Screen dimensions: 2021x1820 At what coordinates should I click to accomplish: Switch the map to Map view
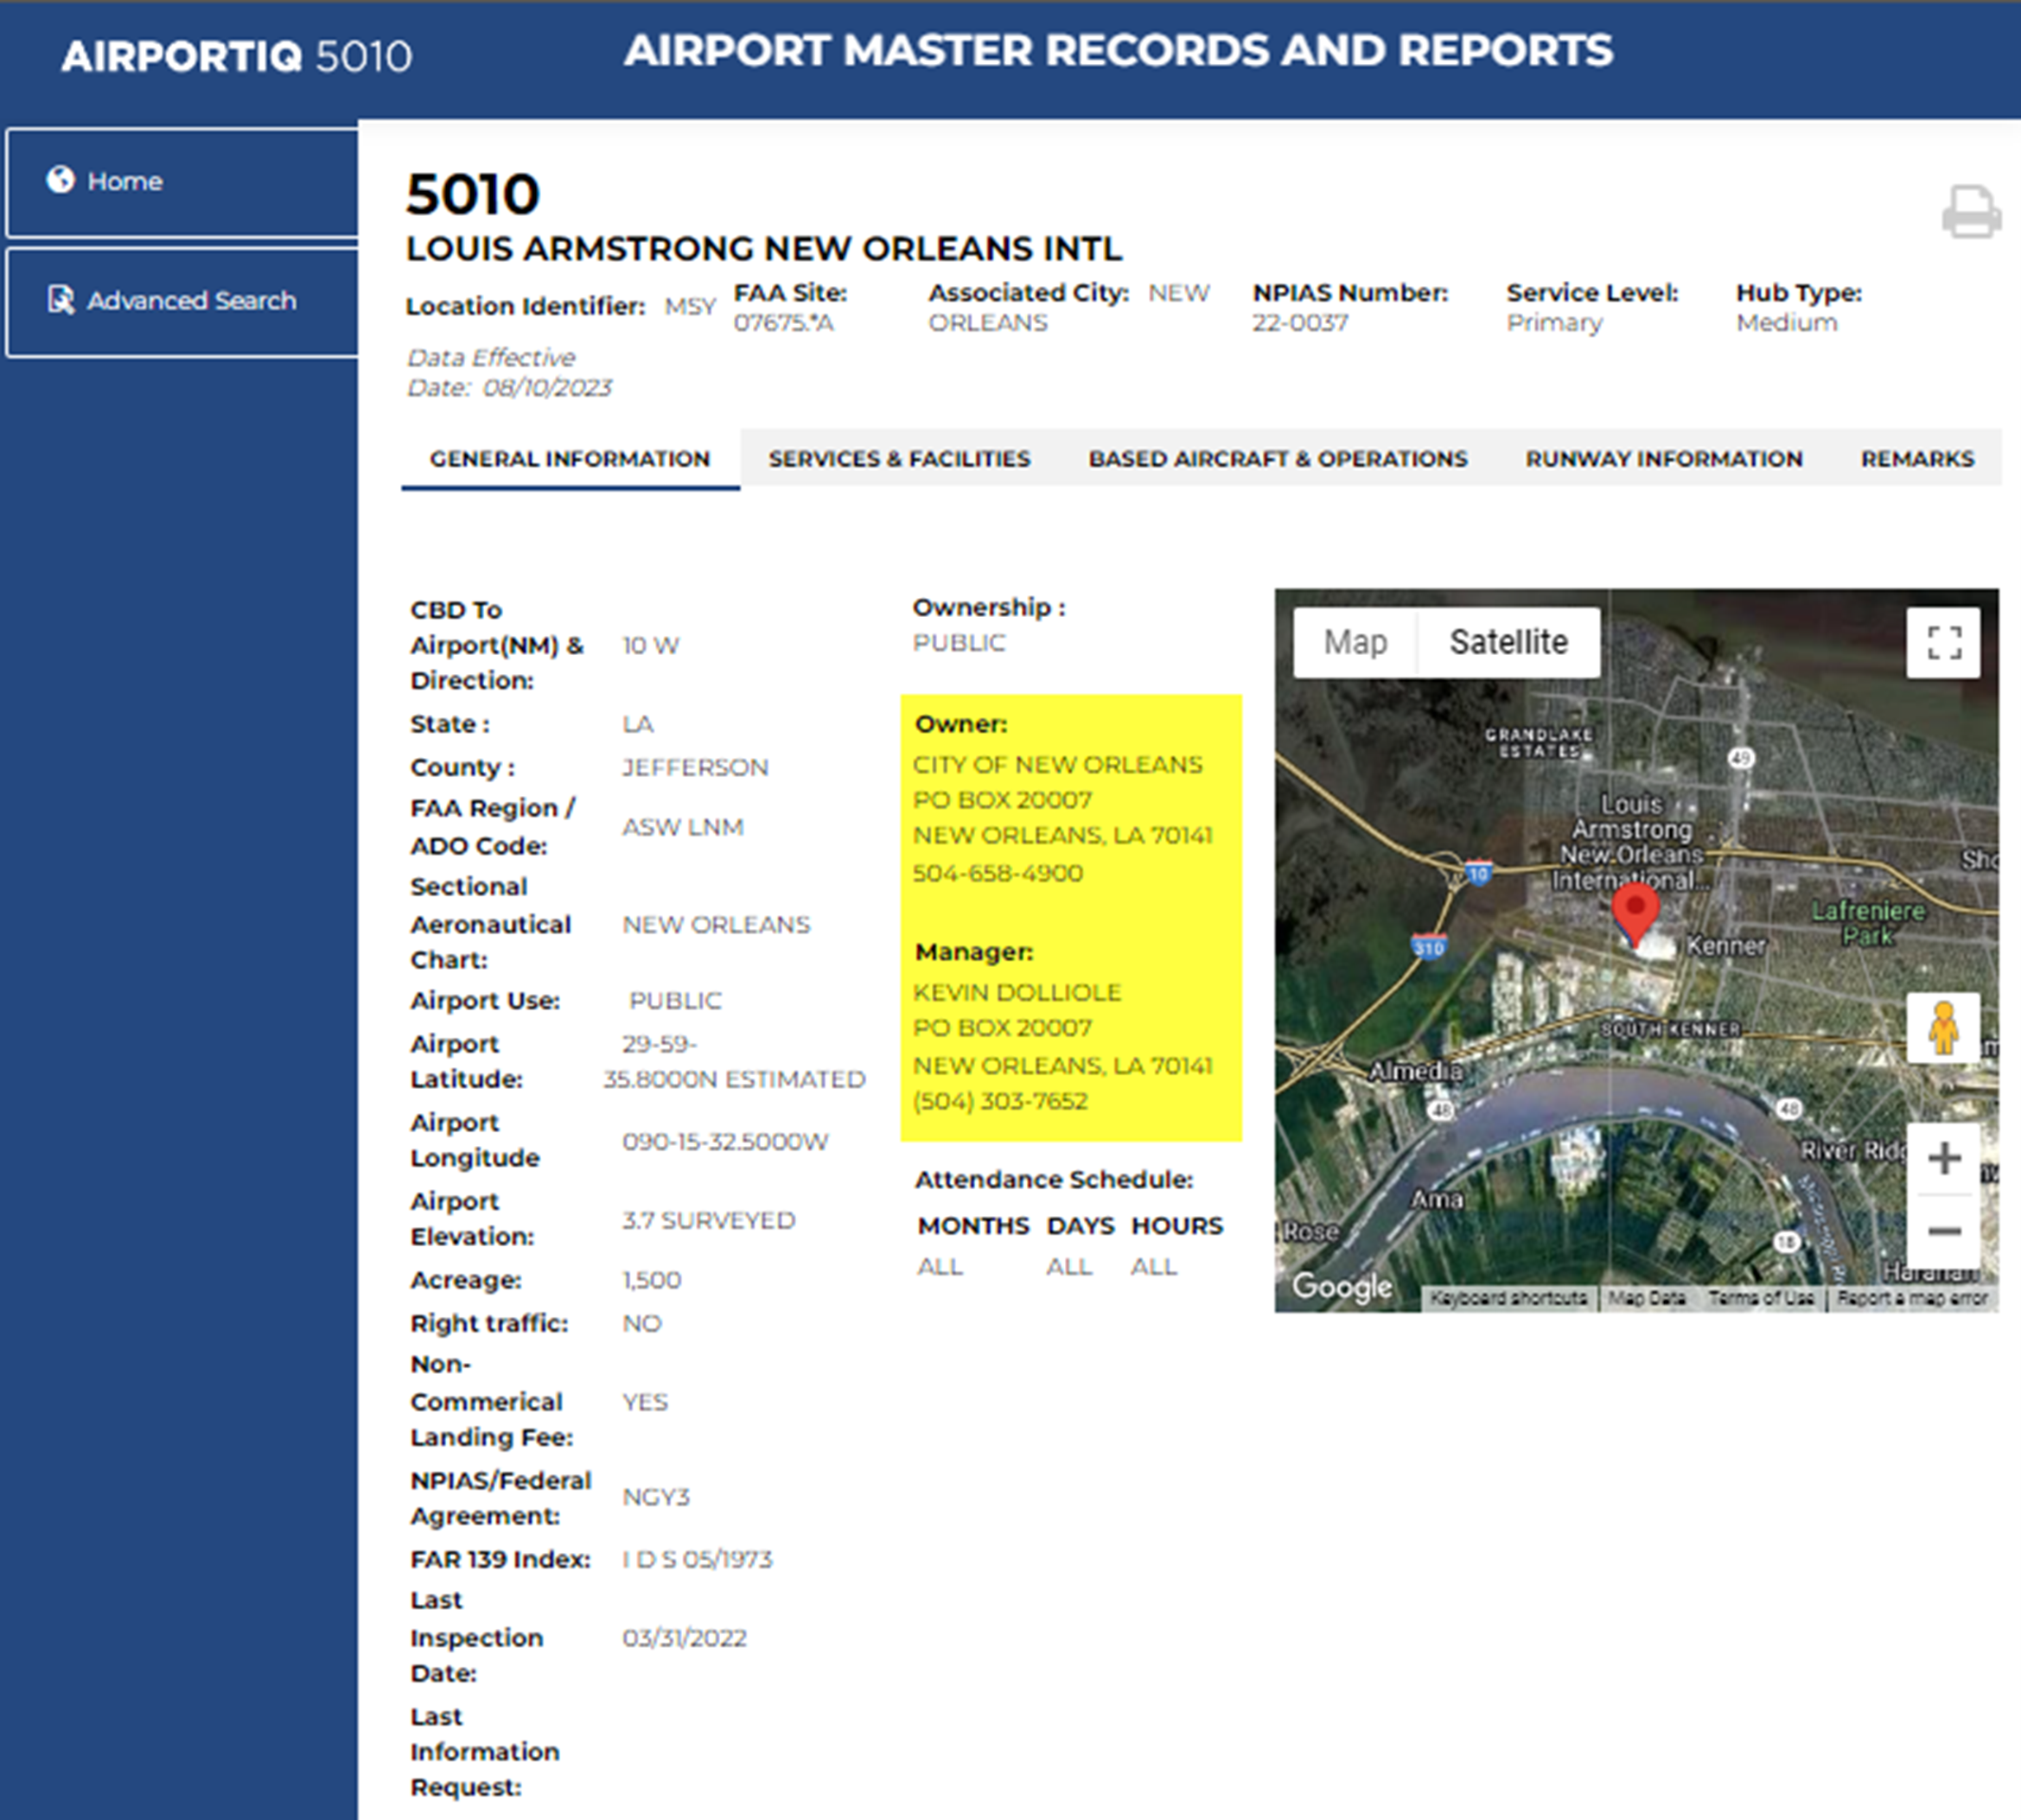point(1355,642)
